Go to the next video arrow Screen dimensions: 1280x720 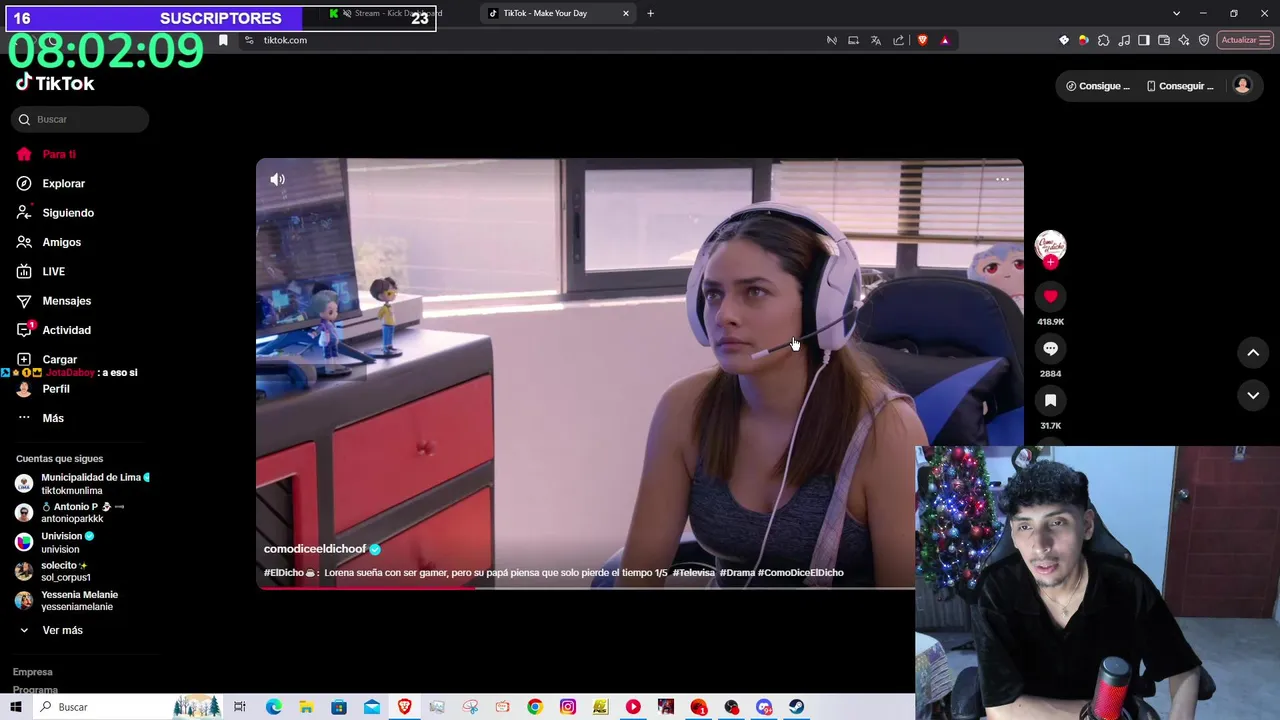pyautogui.click(x=1253, y=396)
